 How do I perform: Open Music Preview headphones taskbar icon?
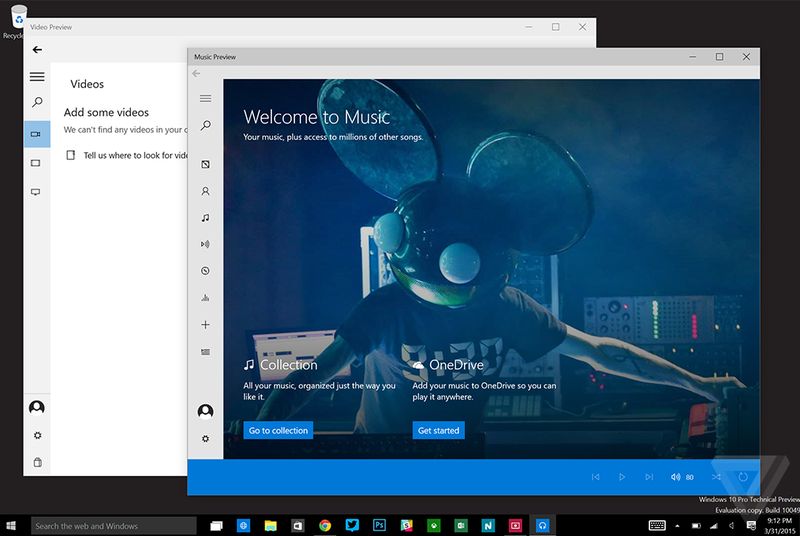tap(542, 525)
